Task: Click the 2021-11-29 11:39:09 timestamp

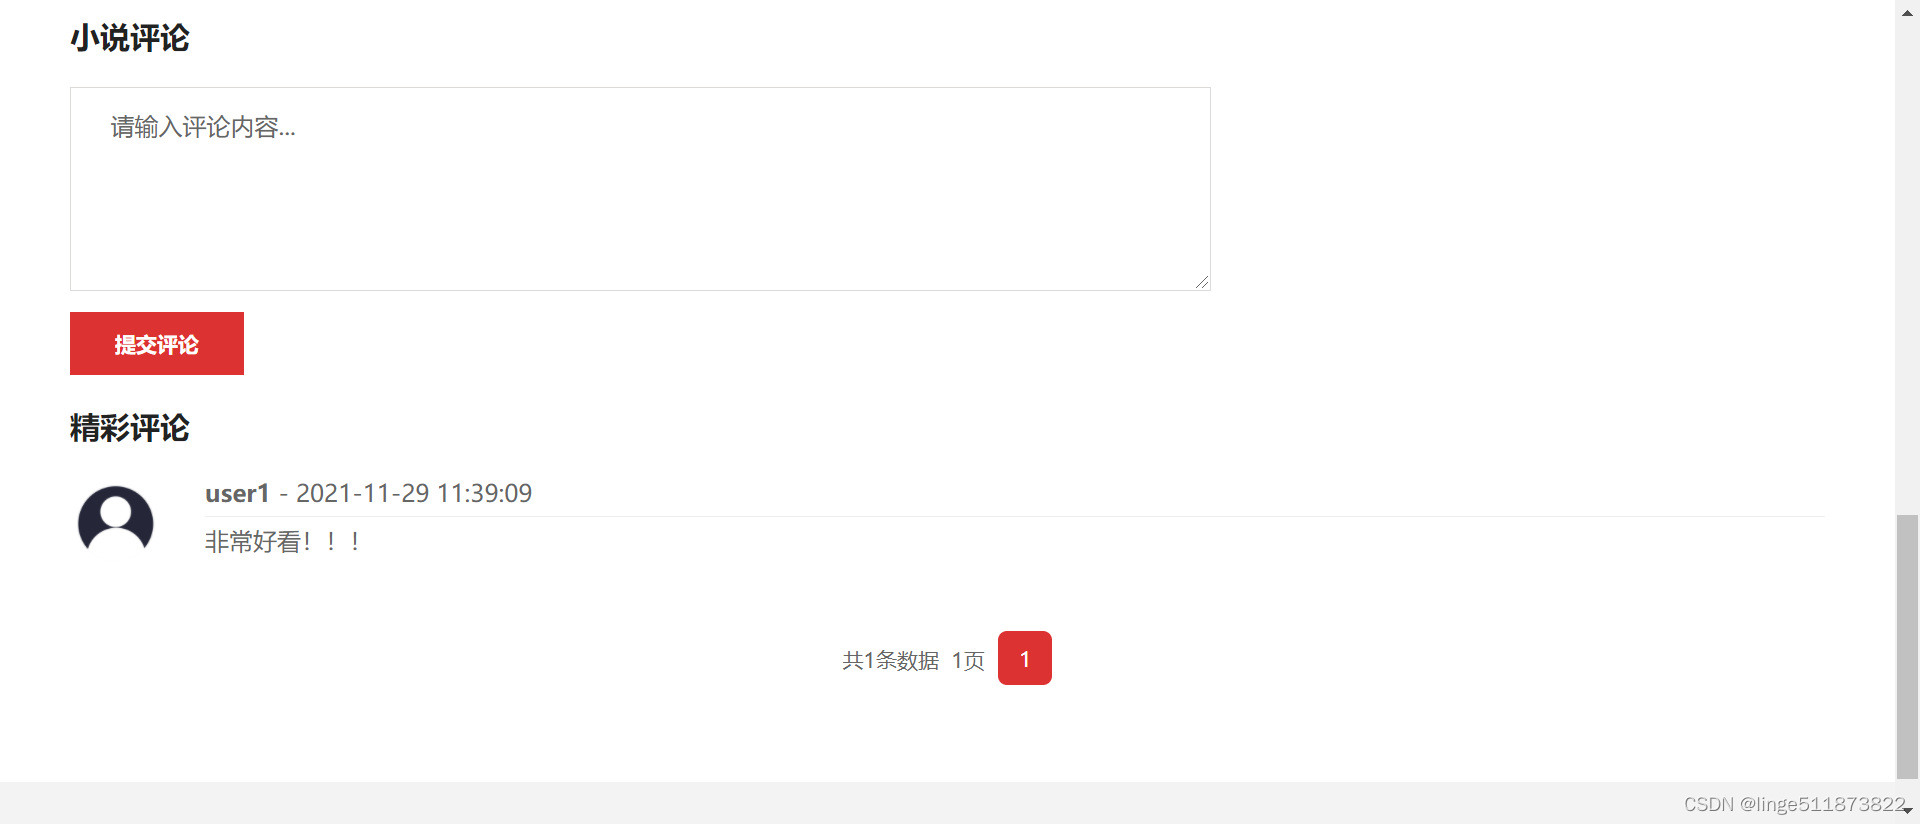Action: tap(414, 493)
